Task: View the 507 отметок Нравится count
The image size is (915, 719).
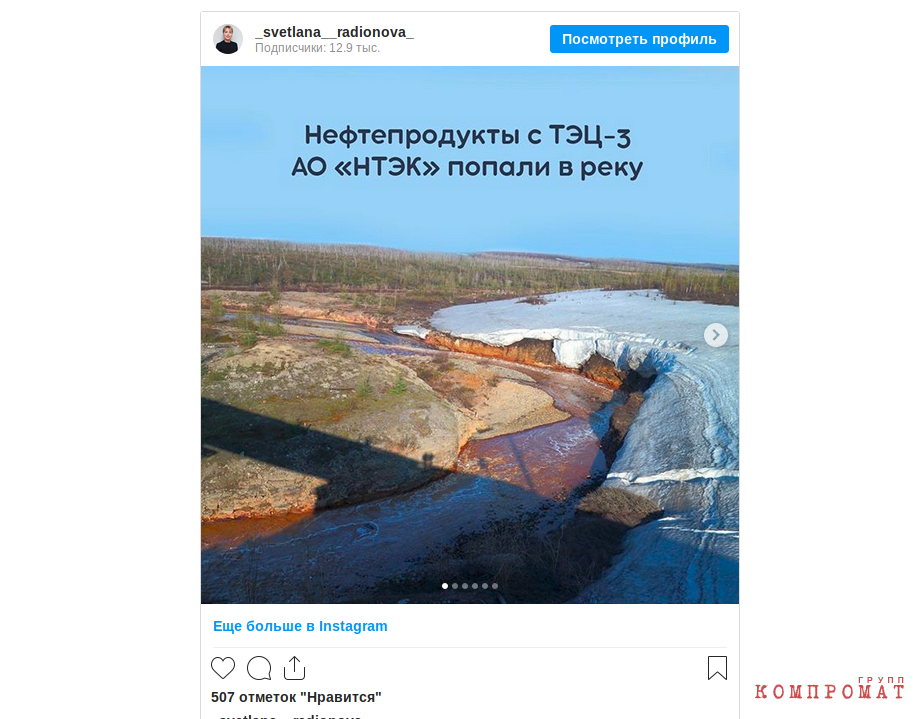Action: pyautogui.click(x=296, y=697)
